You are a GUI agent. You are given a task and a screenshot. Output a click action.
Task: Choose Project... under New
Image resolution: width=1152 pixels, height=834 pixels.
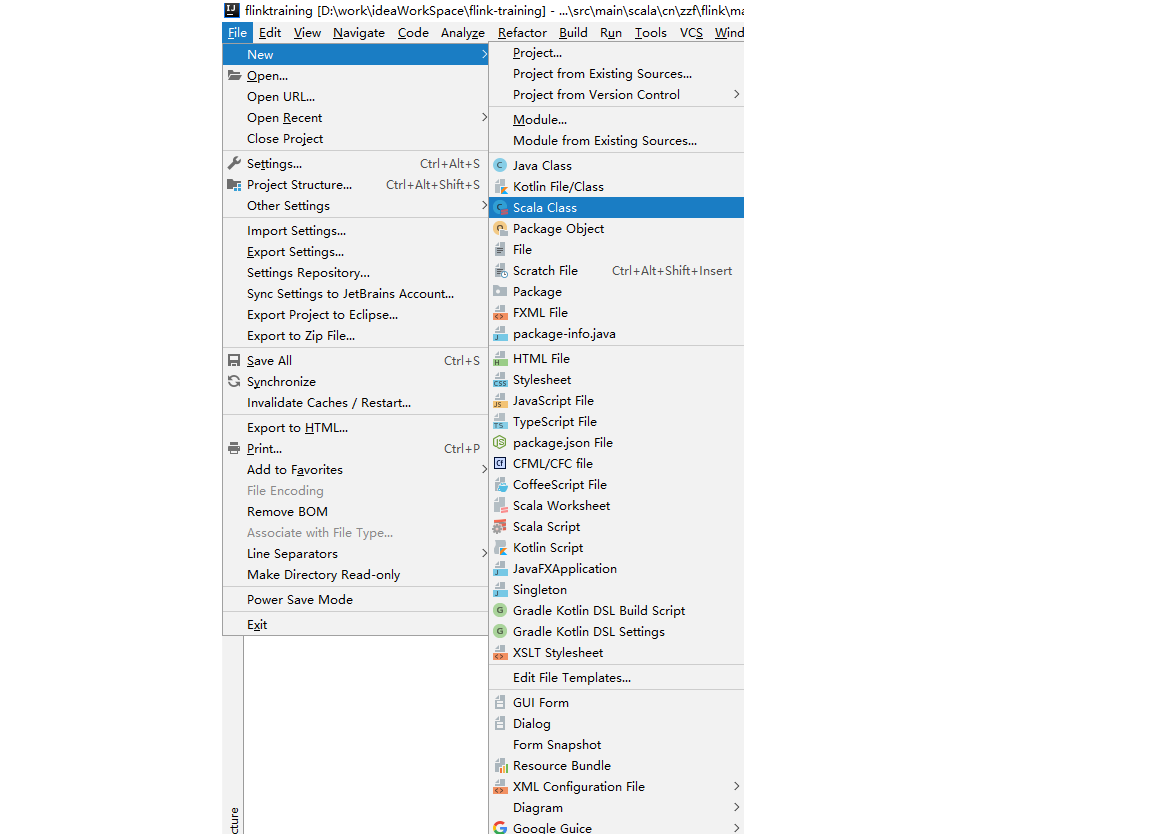tap(616, 53)
